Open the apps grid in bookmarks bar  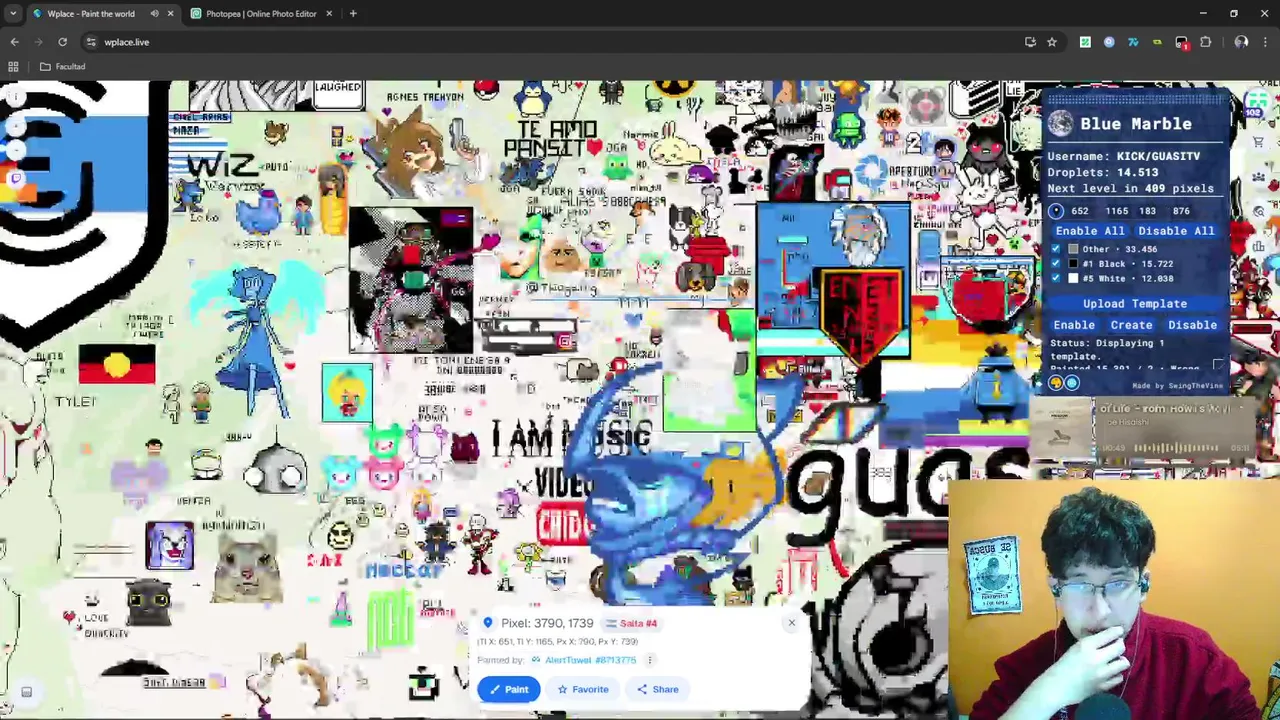(x=13, y=67)
